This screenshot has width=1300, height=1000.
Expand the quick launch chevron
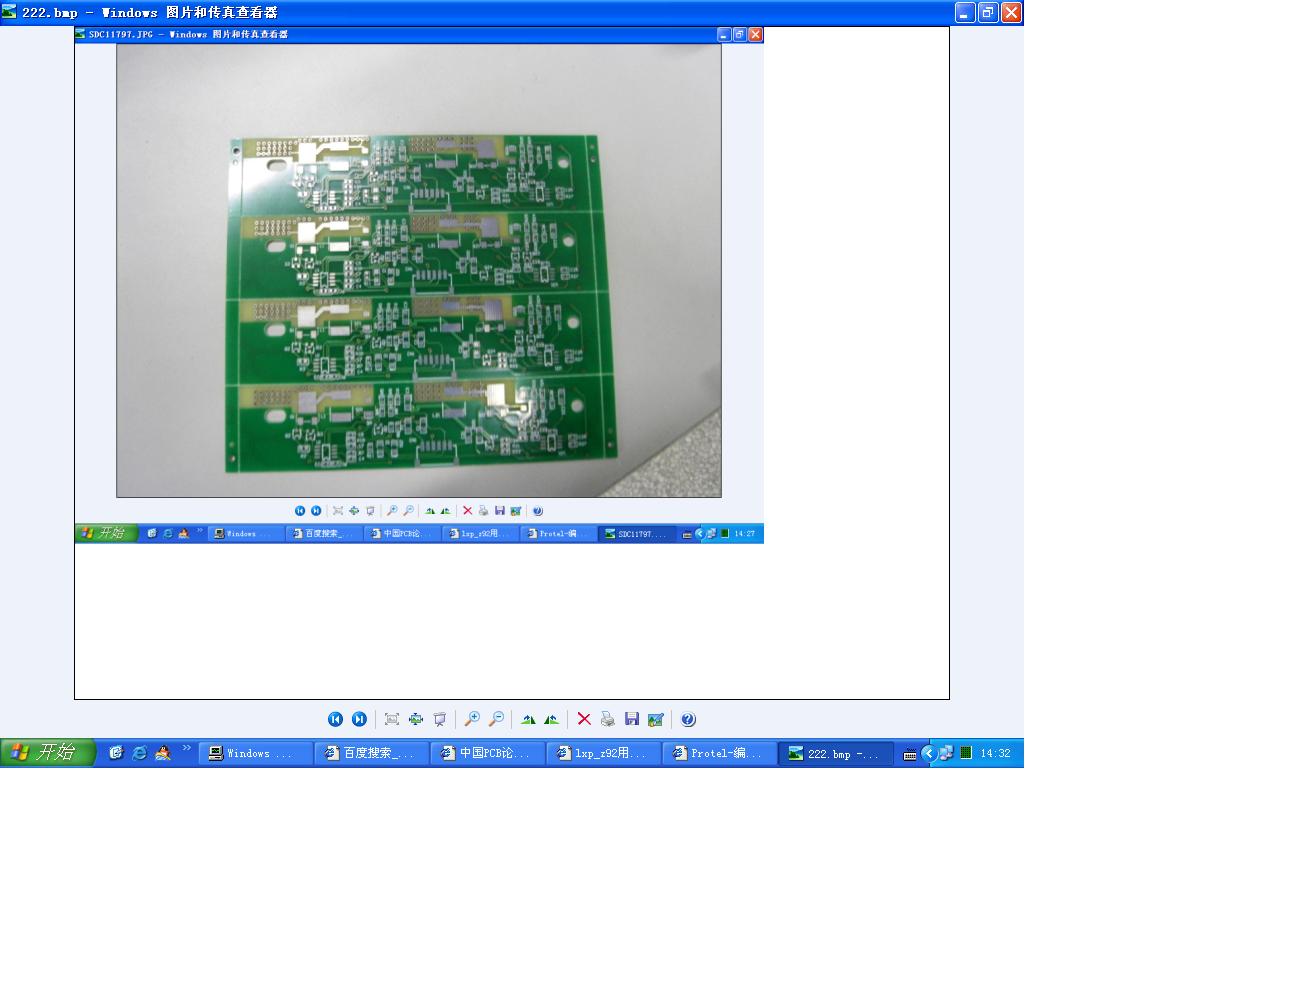(186, 749)
